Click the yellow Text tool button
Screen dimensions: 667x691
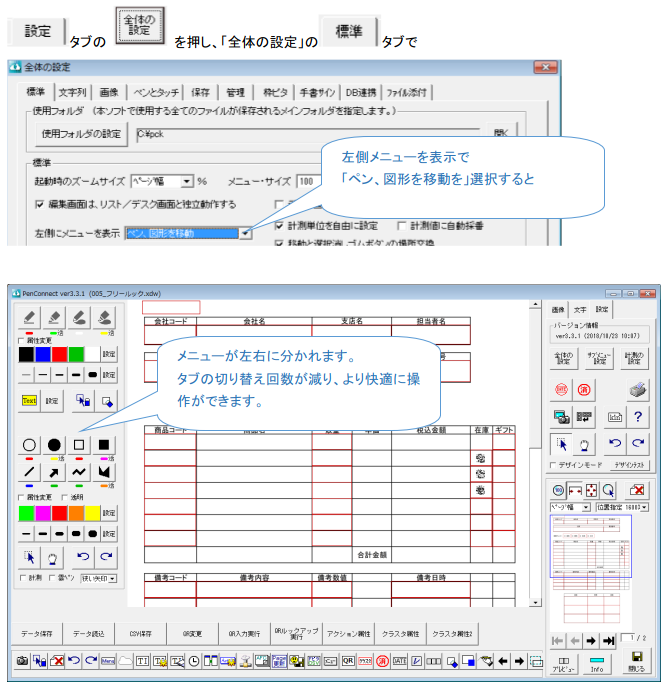point(30,400)
